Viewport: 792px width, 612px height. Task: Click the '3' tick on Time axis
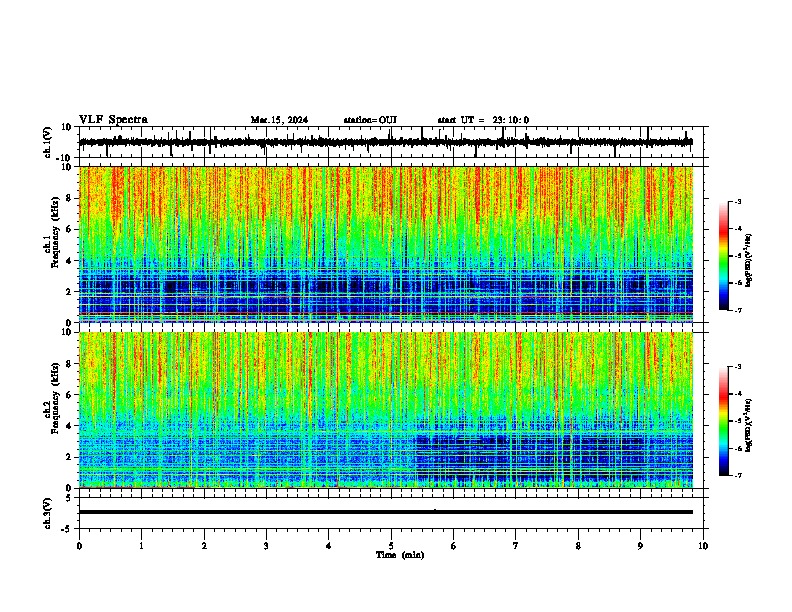[266, 546]
